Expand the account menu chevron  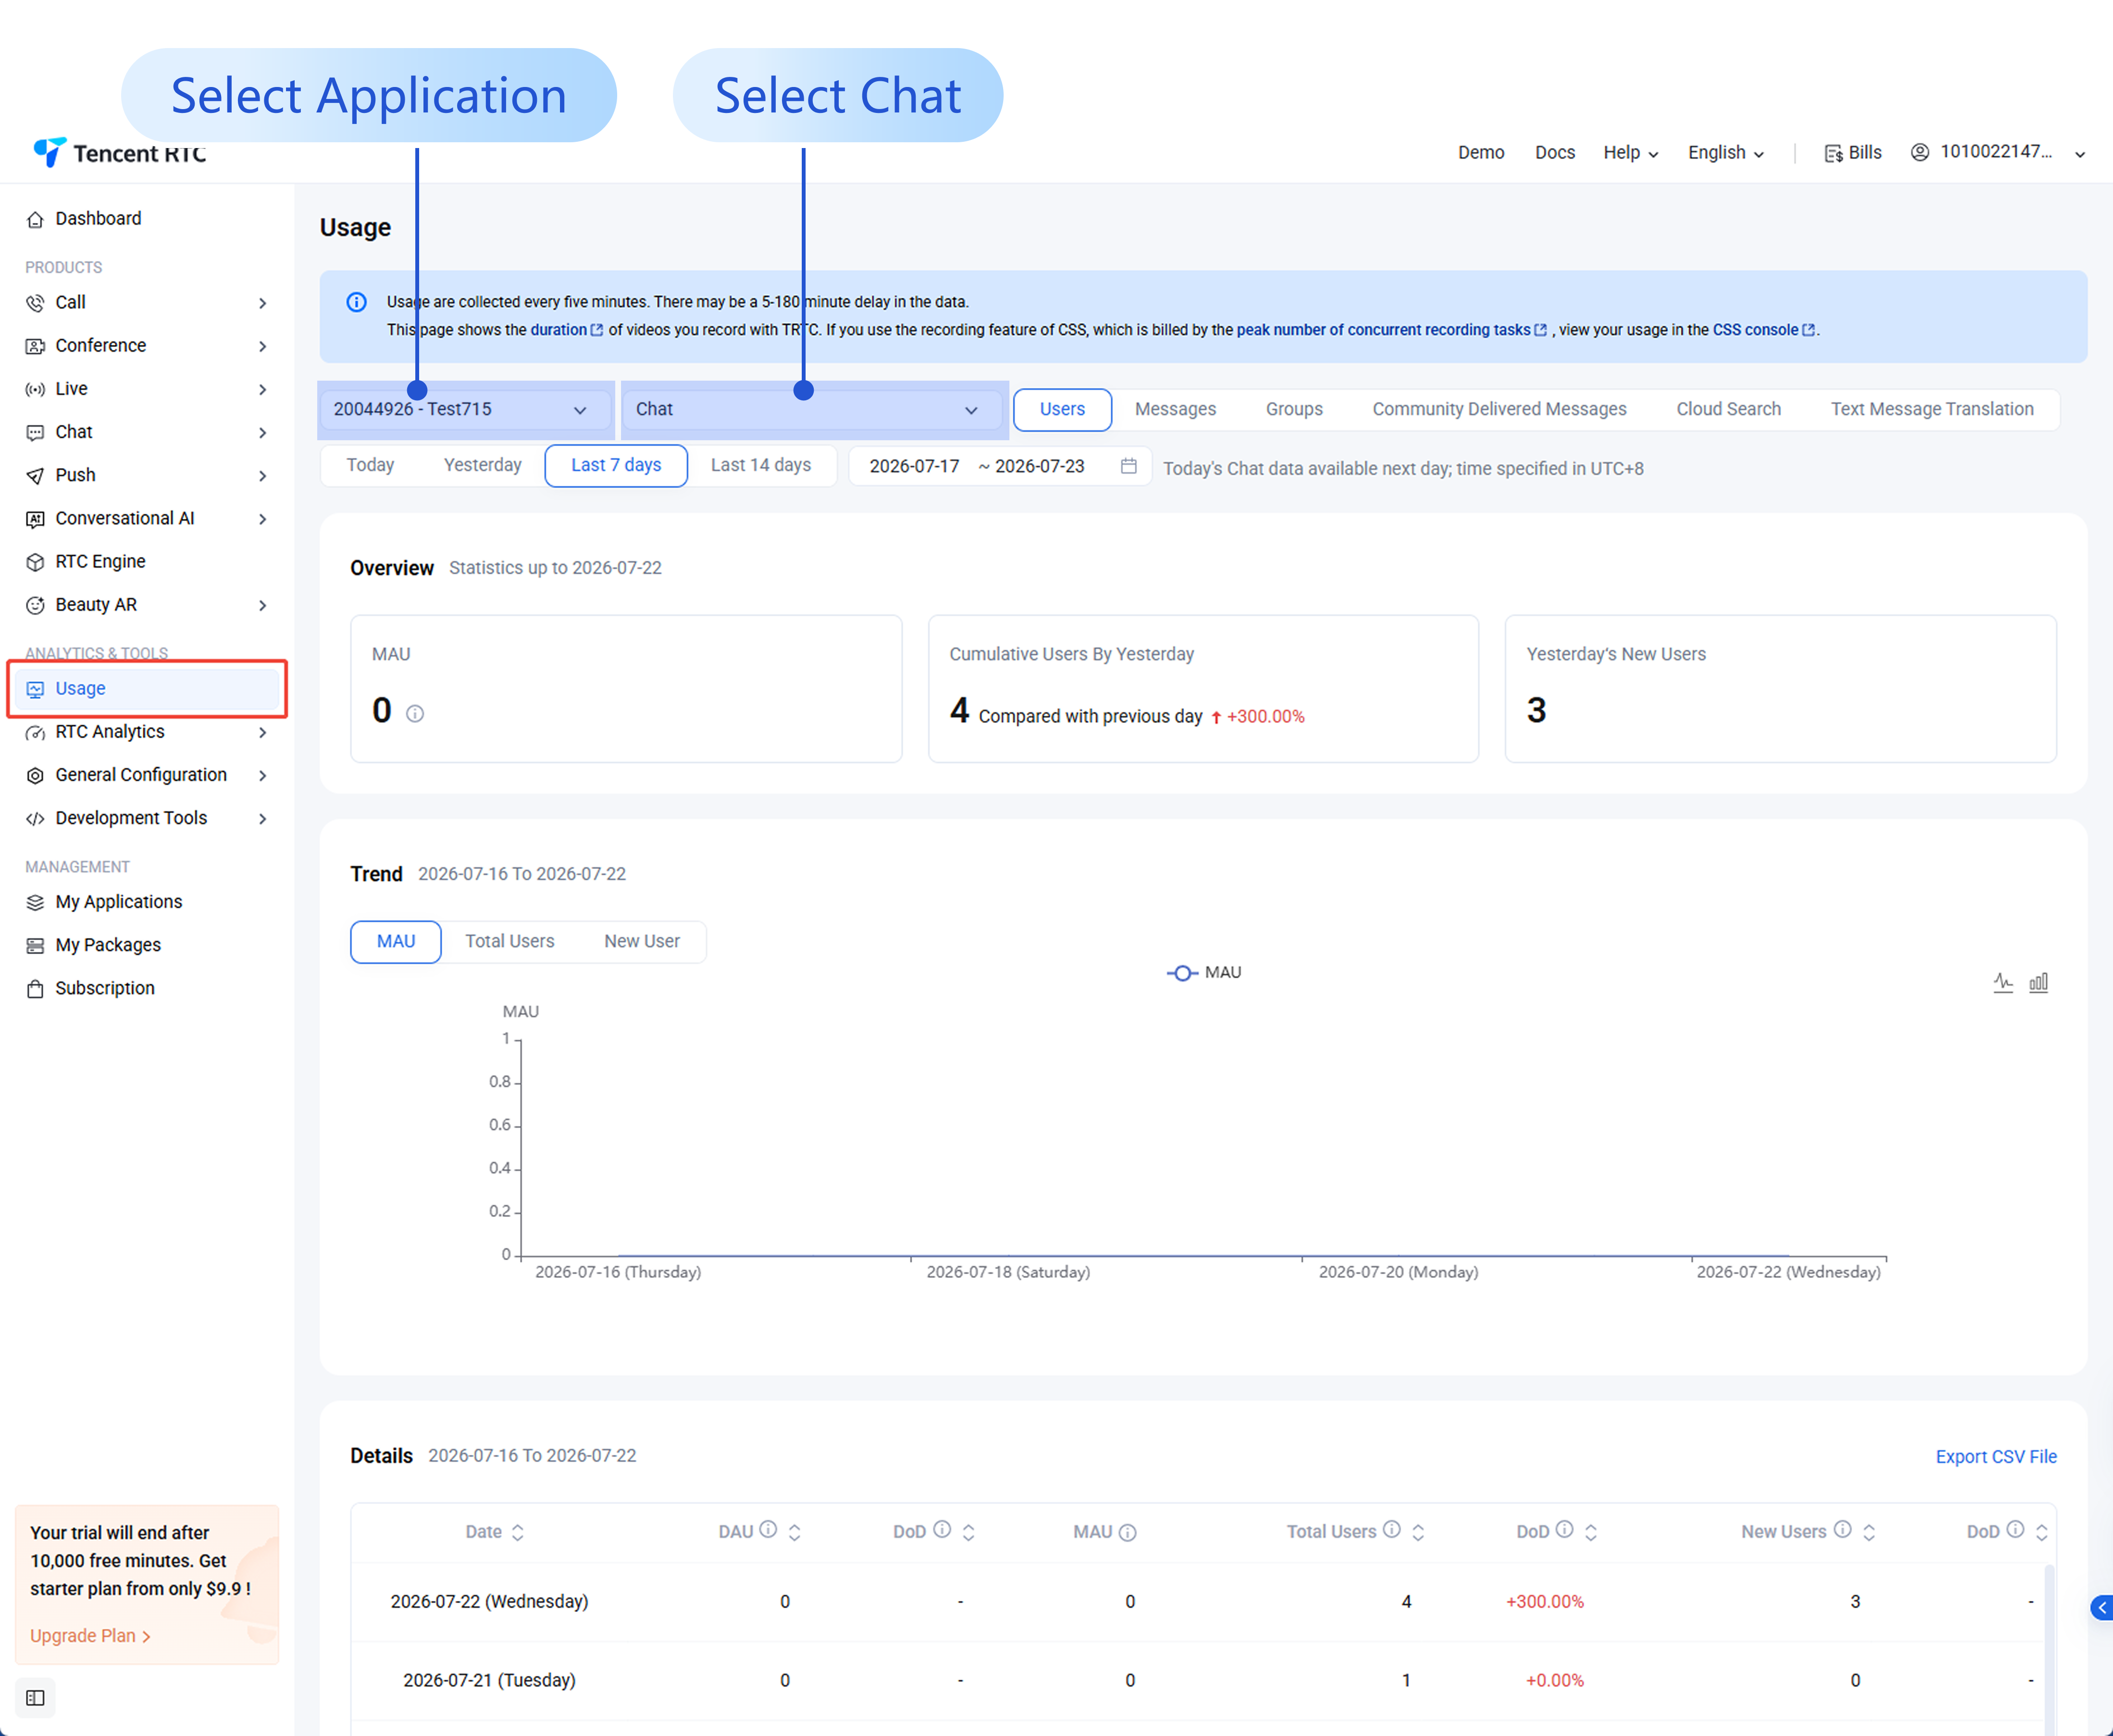tap(2080, 154)
